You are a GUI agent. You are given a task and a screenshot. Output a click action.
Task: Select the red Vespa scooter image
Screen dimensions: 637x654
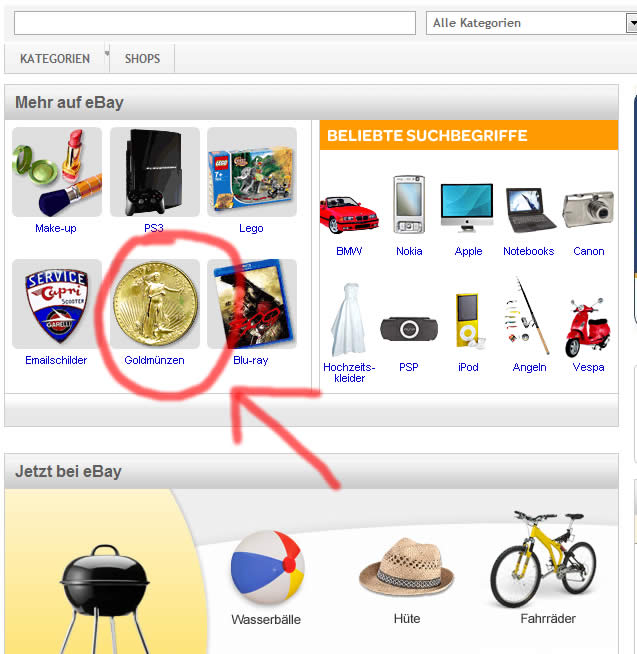[x=588, y=327]
